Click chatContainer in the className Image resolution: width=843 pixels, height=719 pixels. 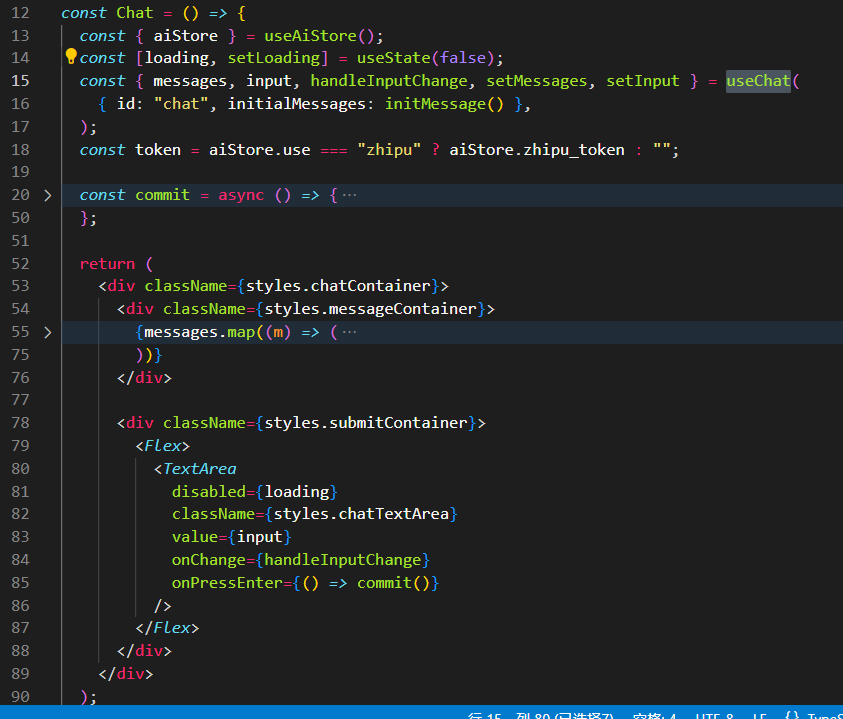[370, 286]
